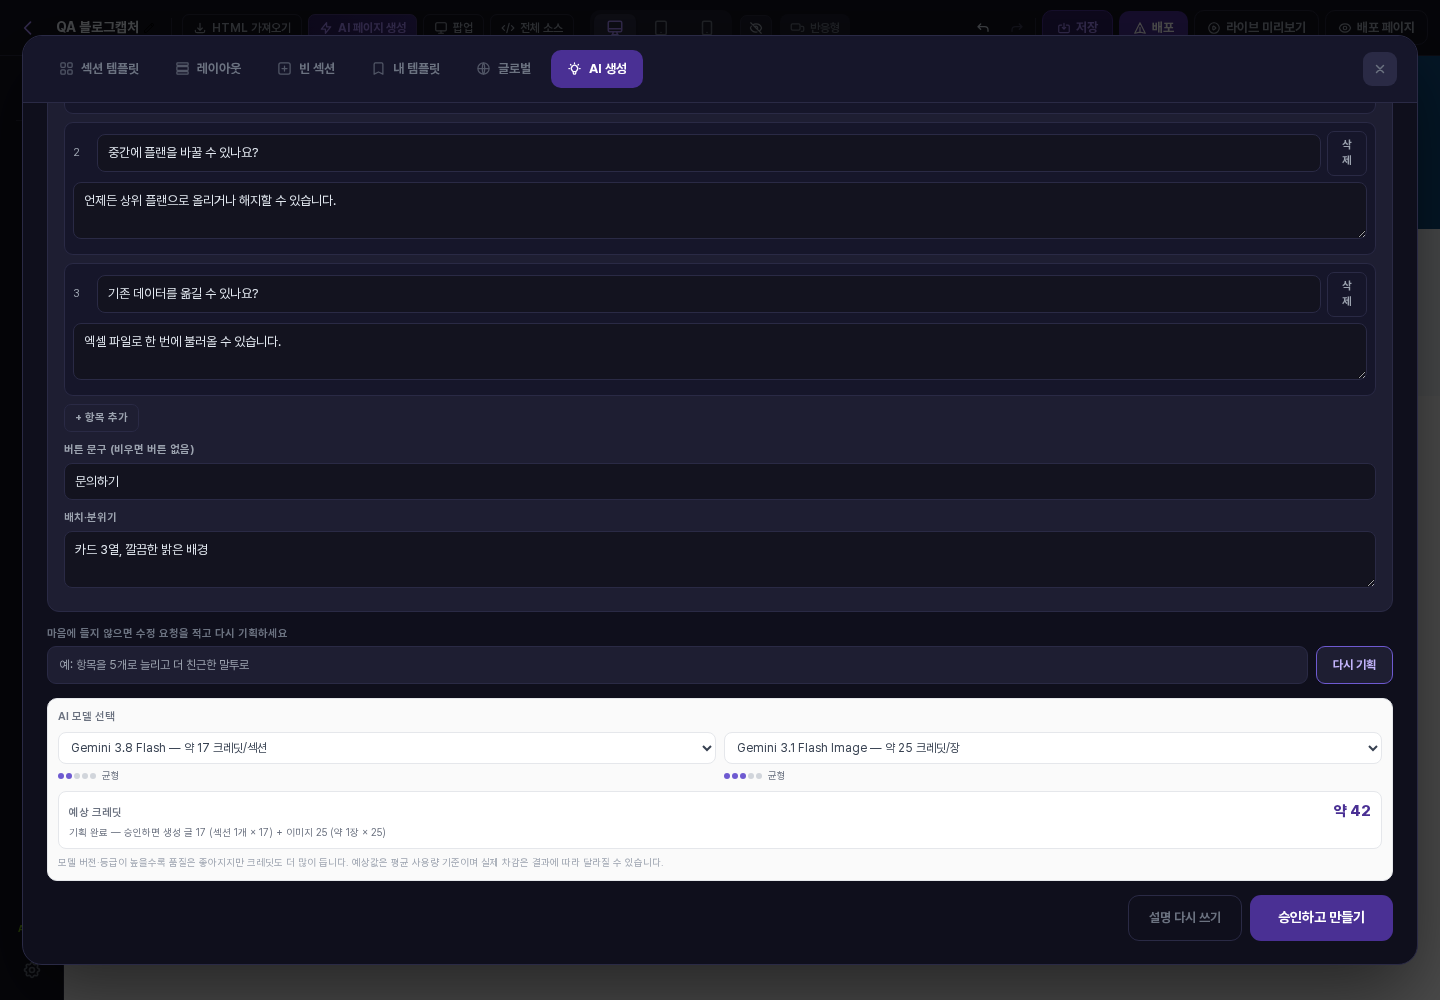Click the HTML 가져오기 button behind the dialog

click(x=242, y=28)
